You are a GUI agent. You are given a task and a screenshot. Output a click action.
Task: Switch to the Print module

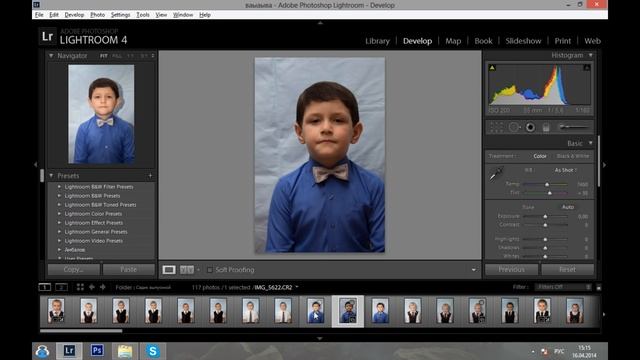562,41
